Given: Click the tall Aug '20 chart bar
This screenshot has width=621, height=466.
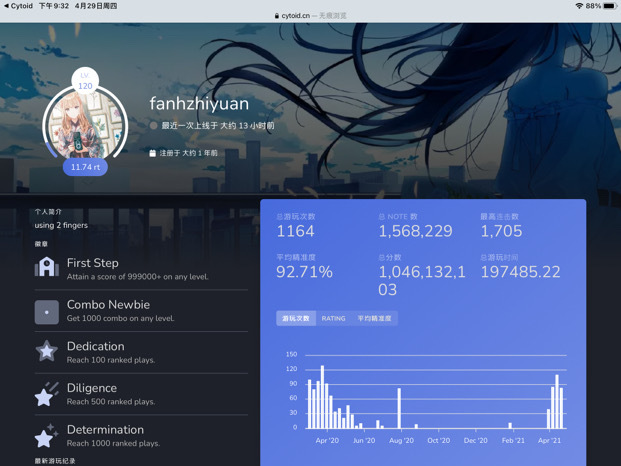Looking at the screenshot, I should (399, 408).
